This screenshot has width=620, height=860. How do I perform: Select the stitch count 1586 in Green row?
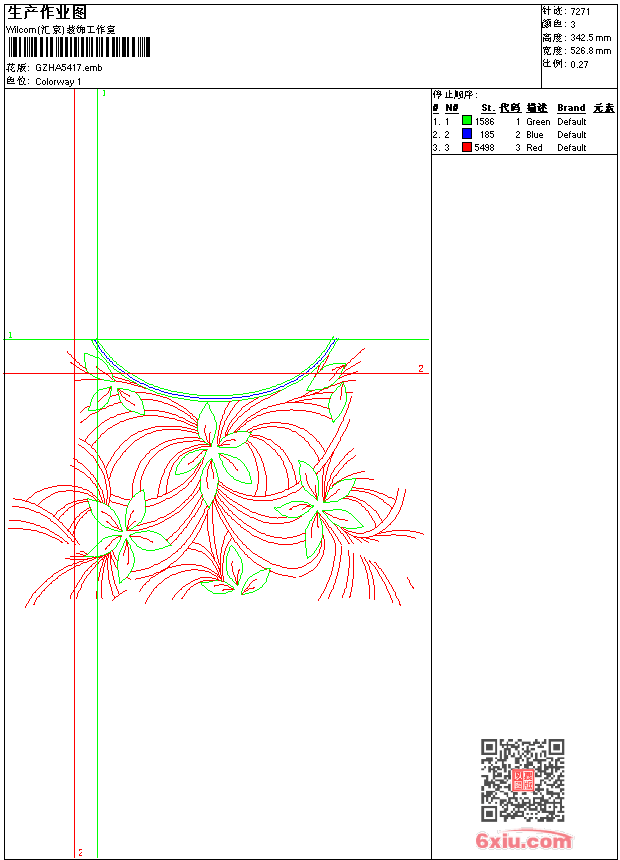[484, 122]
